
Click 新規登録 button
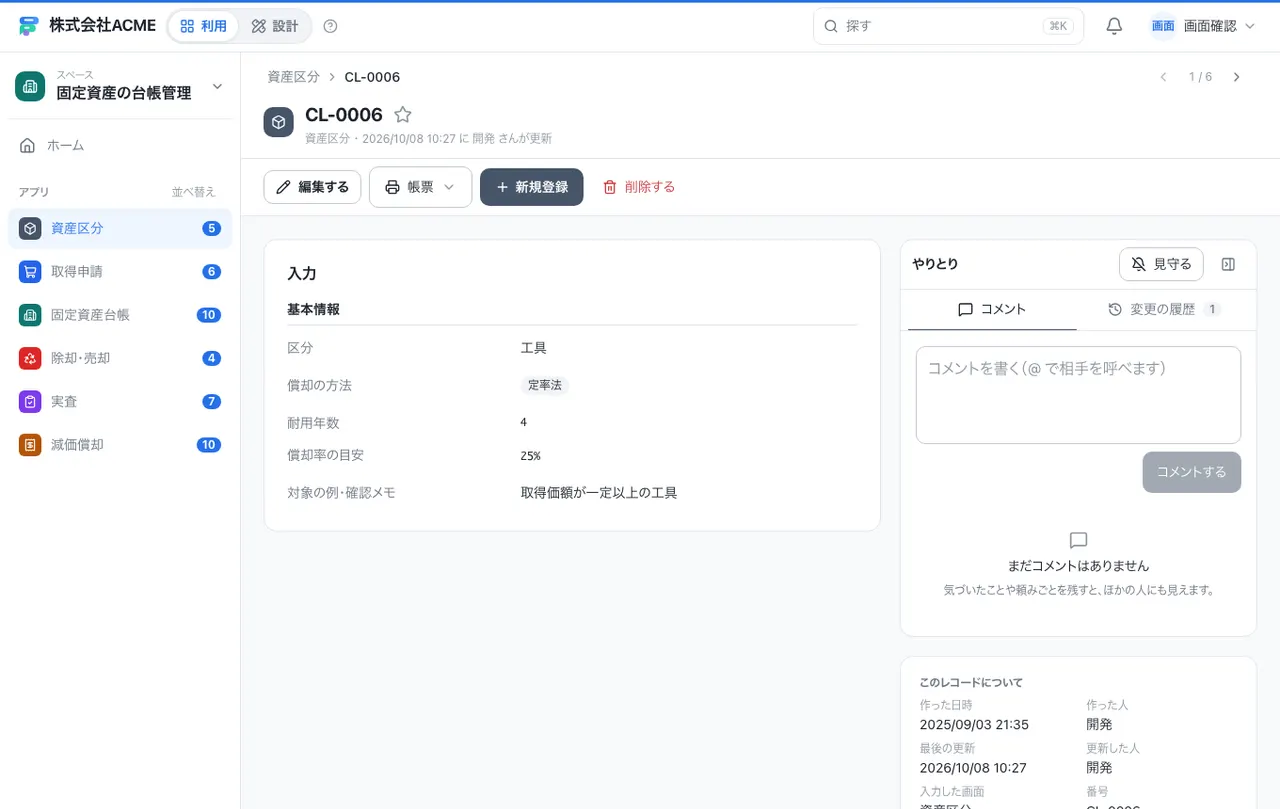[531, 187]
